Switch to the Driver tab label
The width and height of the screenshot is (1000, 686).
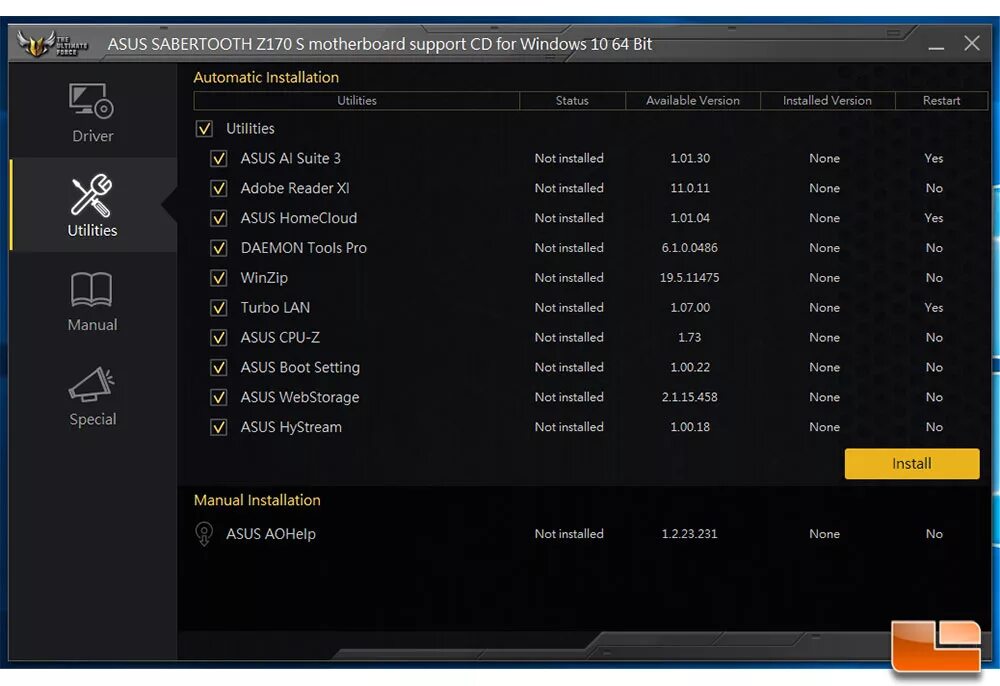tap(92, 136)
